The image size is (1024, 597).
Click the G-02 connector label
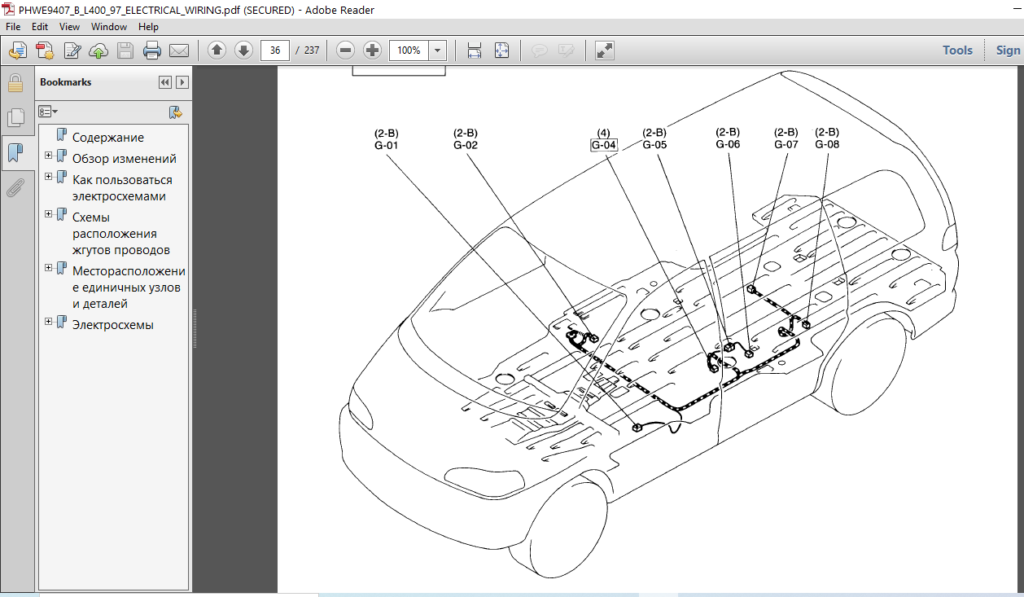click(466, 145)
